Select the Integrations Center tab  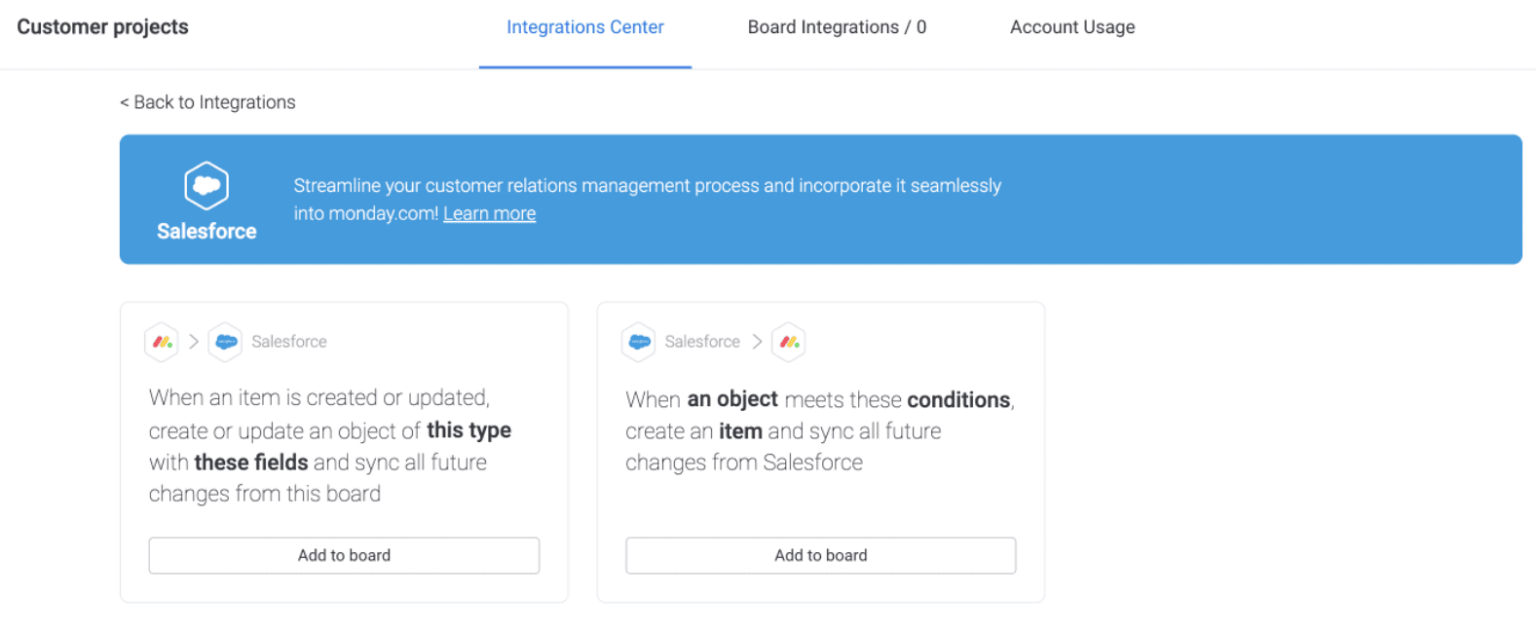click(x=585, y=27)
